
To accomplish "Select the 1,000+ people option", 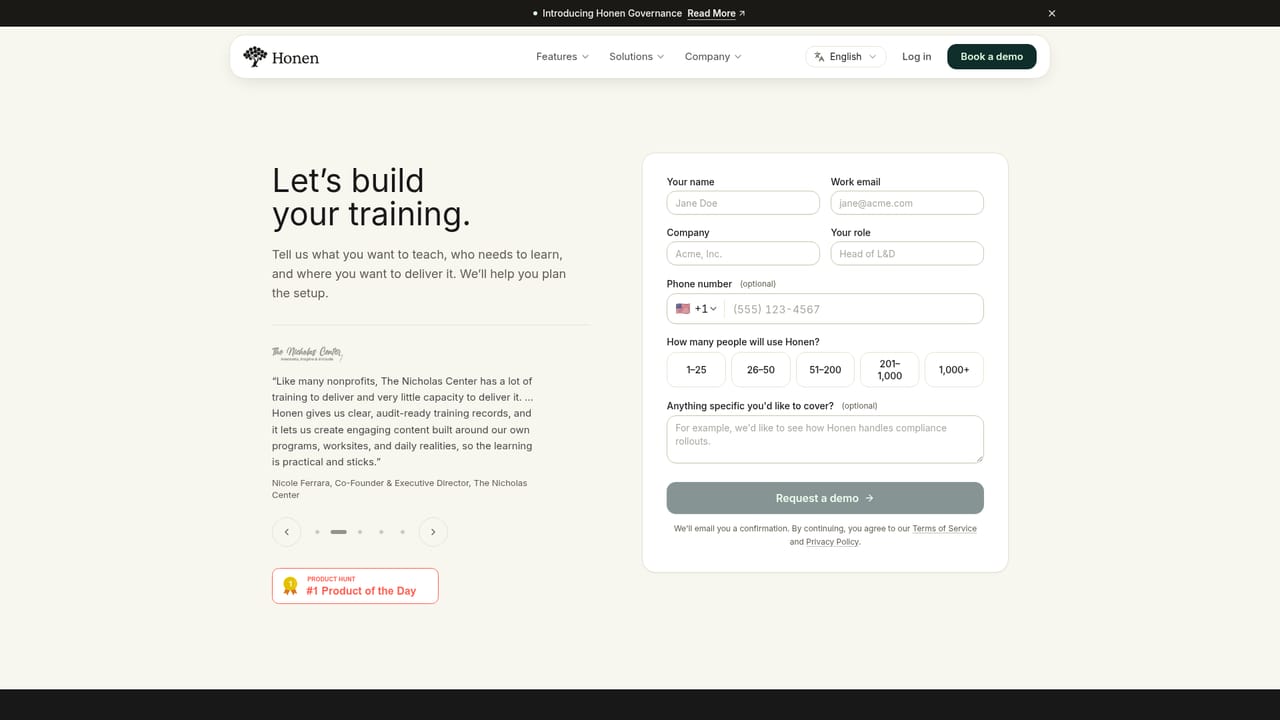I will tap(954, 370).
